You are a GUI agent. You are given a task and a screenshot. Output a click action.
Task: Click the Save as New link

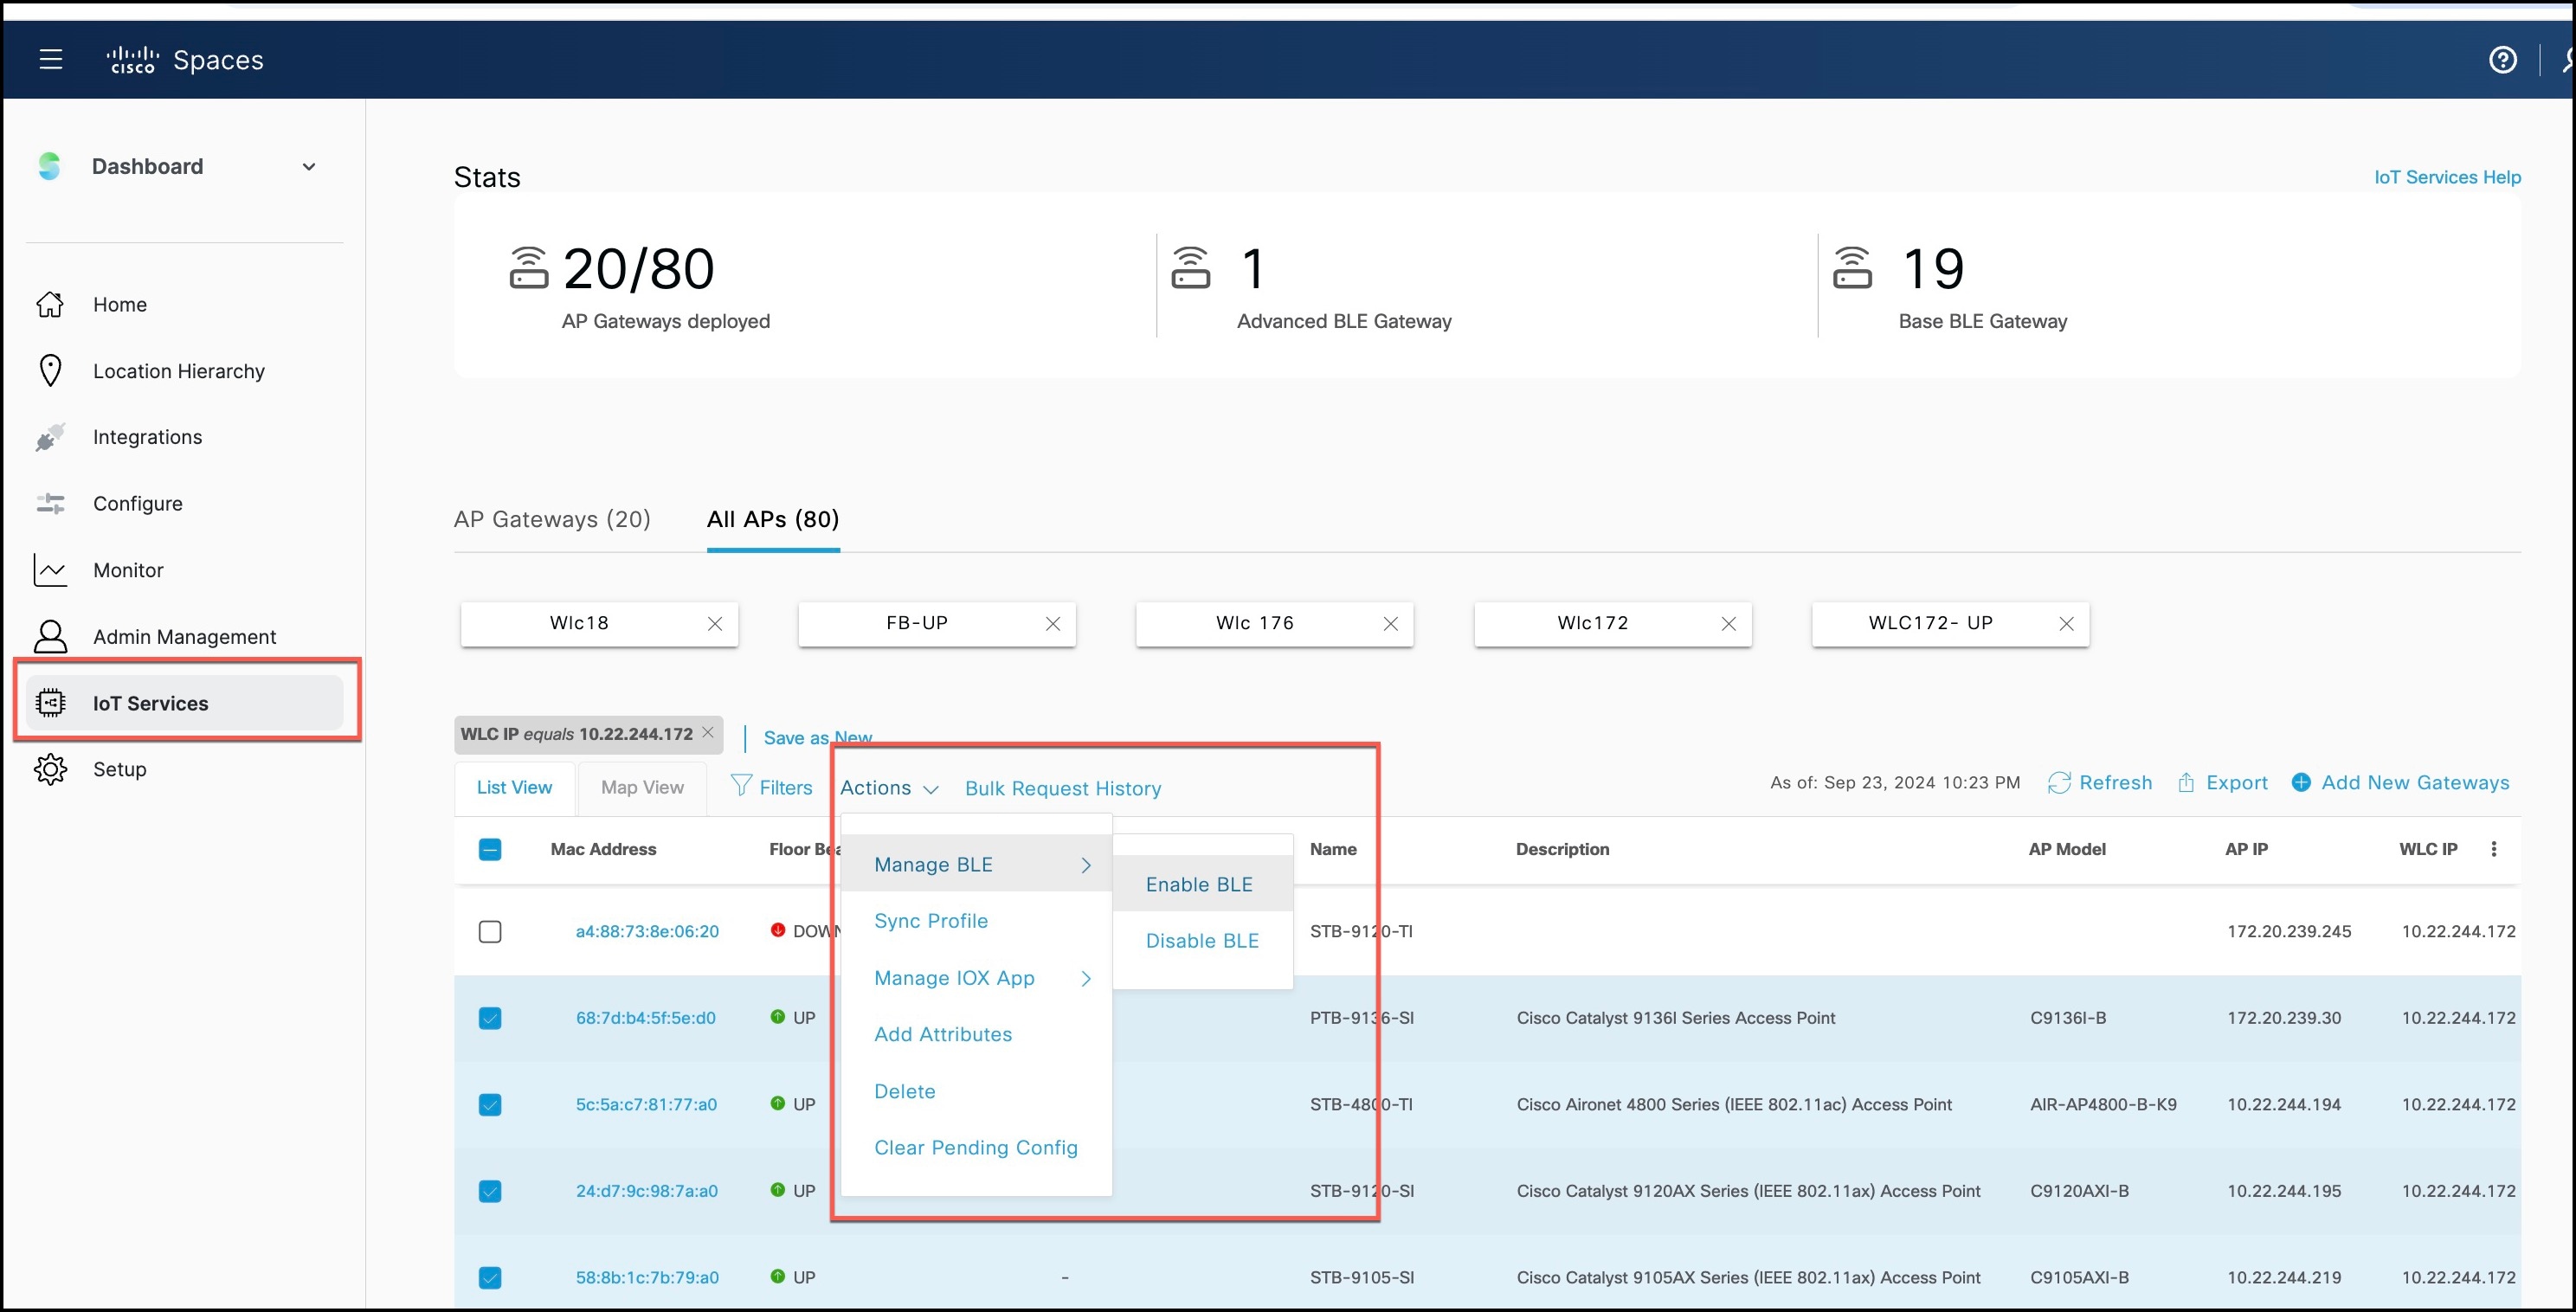(x=818, y=738)
